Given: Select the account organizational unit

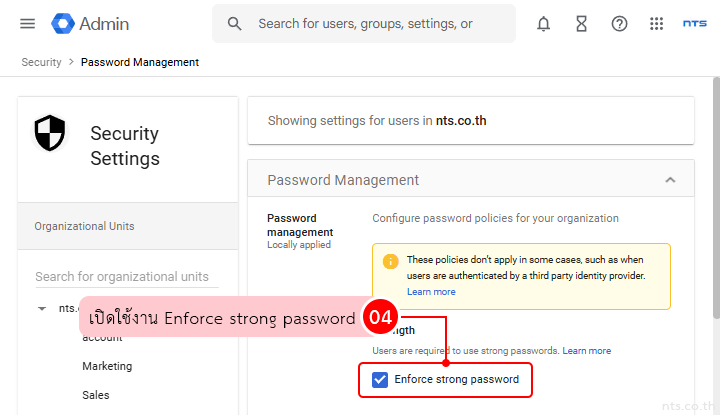Looking at the screenshot, I should (x=102, y=338).
